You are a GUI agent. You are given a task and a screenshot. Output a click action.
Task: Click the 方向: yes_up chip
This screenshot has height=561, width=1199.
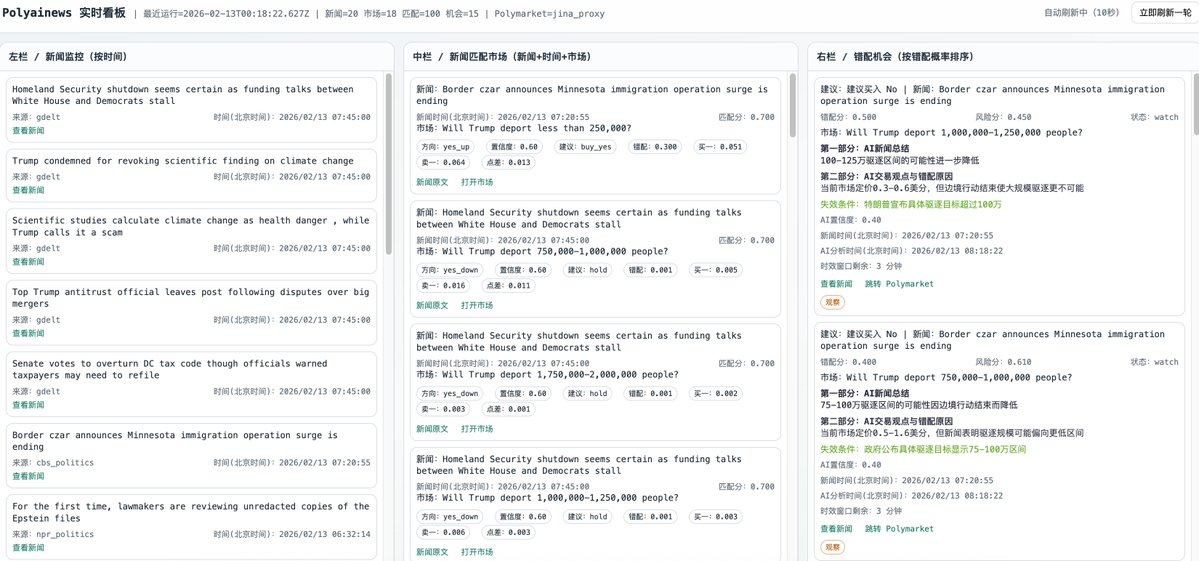(x=446, y=147)
